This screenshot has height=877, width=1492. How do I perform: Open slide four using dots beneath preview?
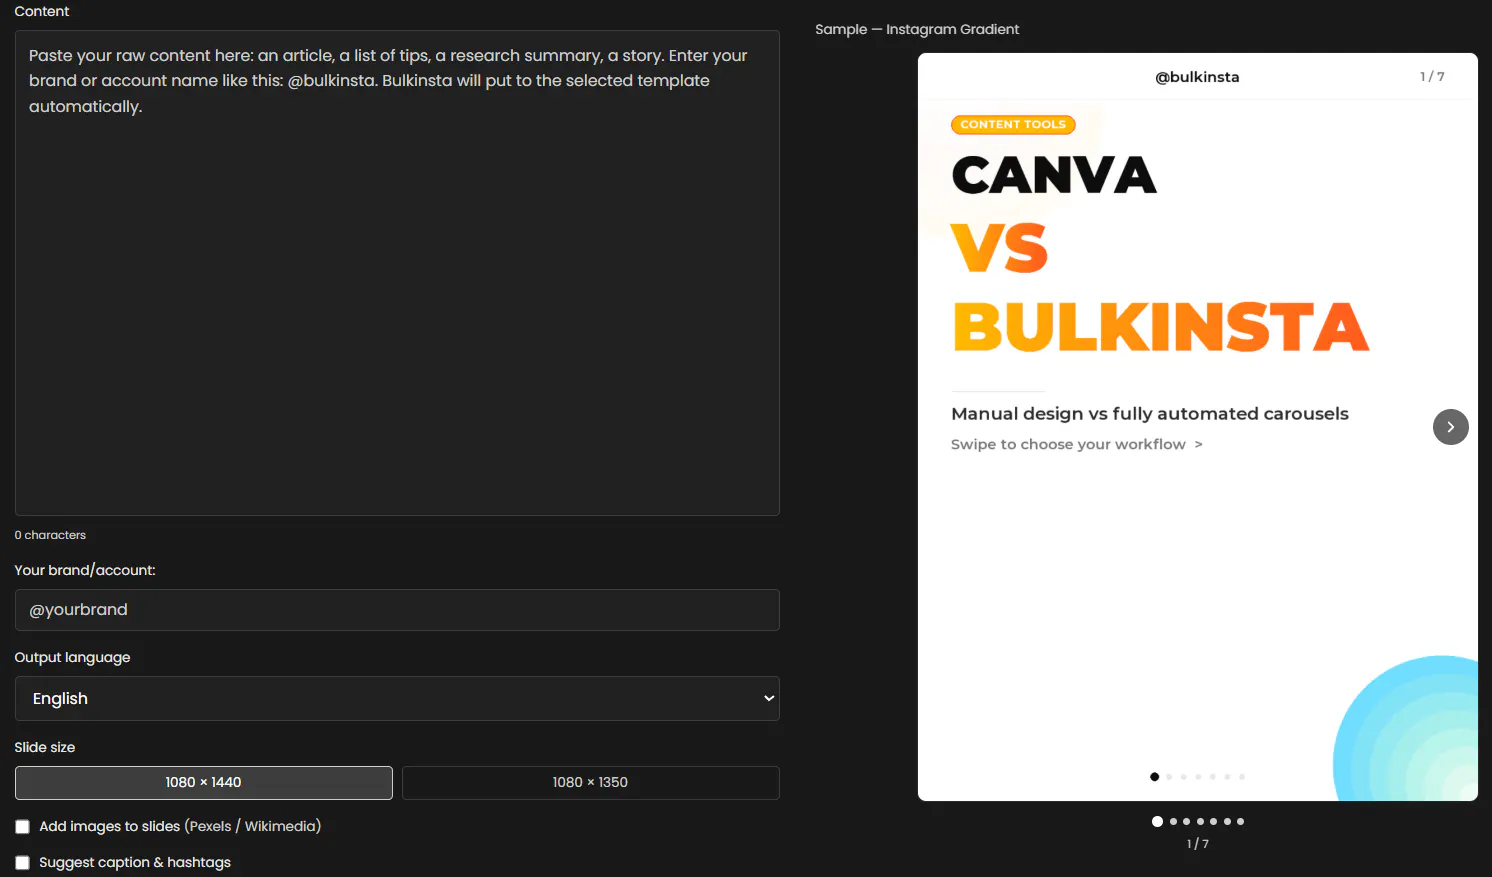1200,821
